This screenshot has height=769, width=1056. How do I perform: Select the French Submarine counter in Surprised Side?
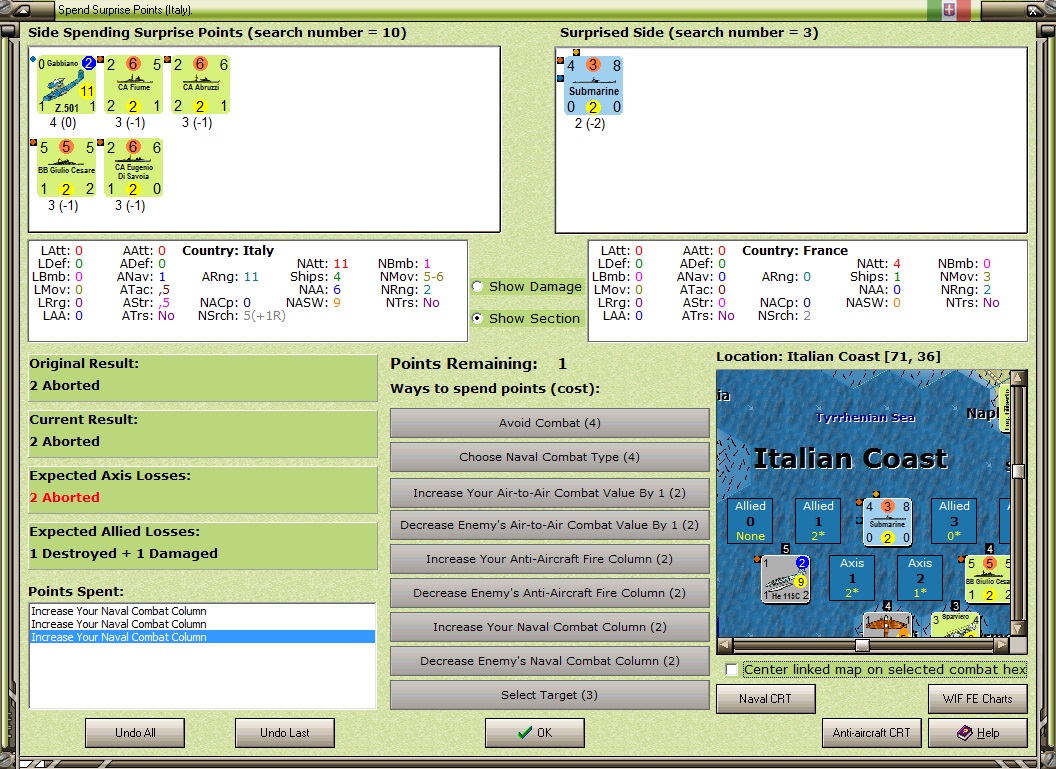point(593,86)
